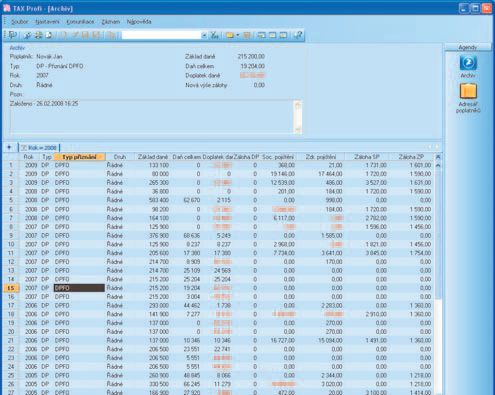Screen dimensions: 495x395
Task: Open the Adresář poplatníků folder icon
Action: [468, 91]
